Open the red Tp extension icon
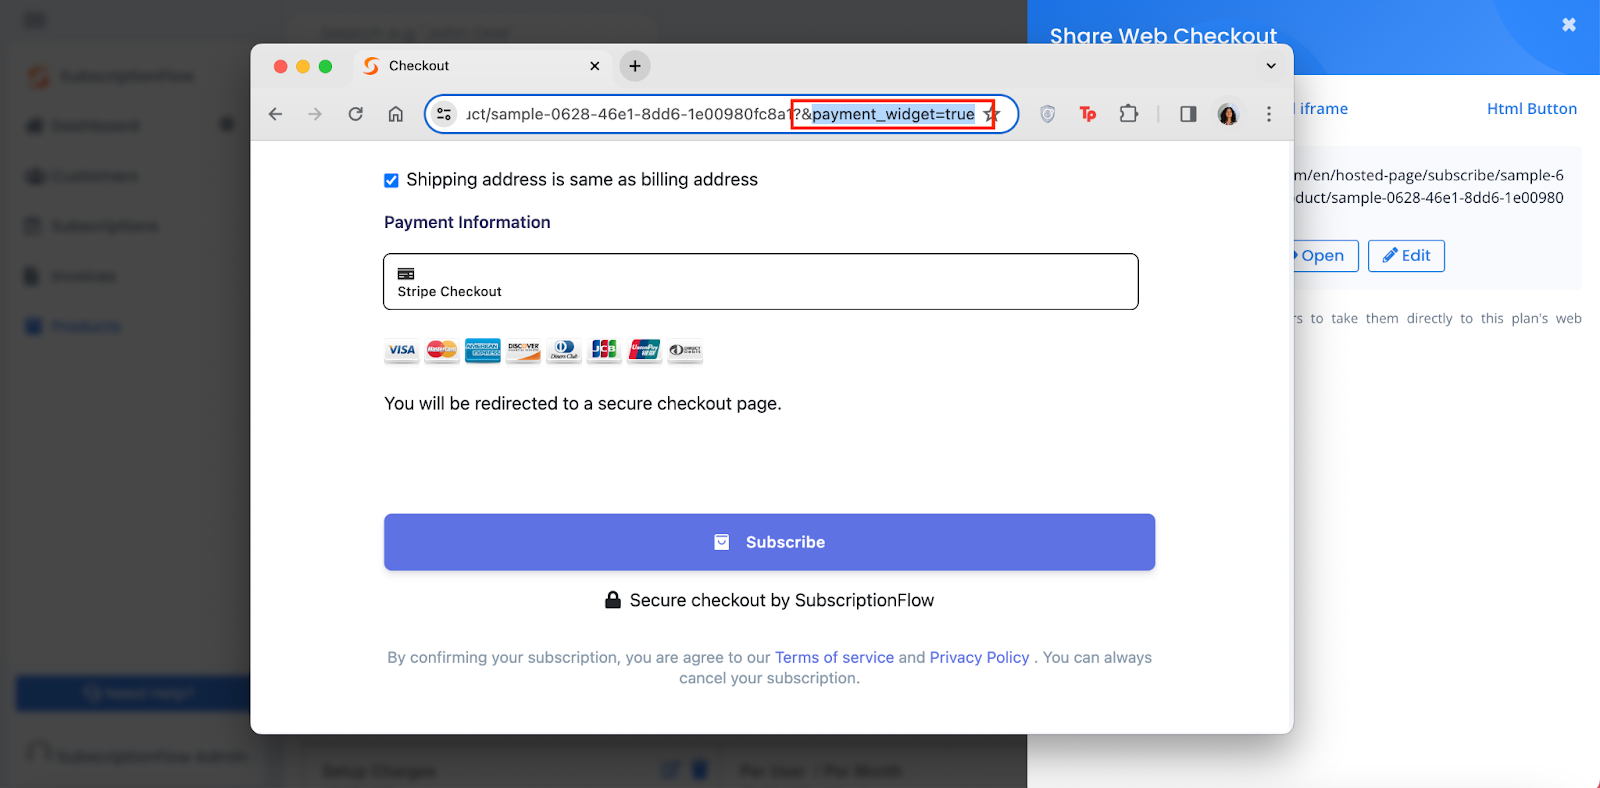Screen dimensions: 1600x788 click(1088, 114)
